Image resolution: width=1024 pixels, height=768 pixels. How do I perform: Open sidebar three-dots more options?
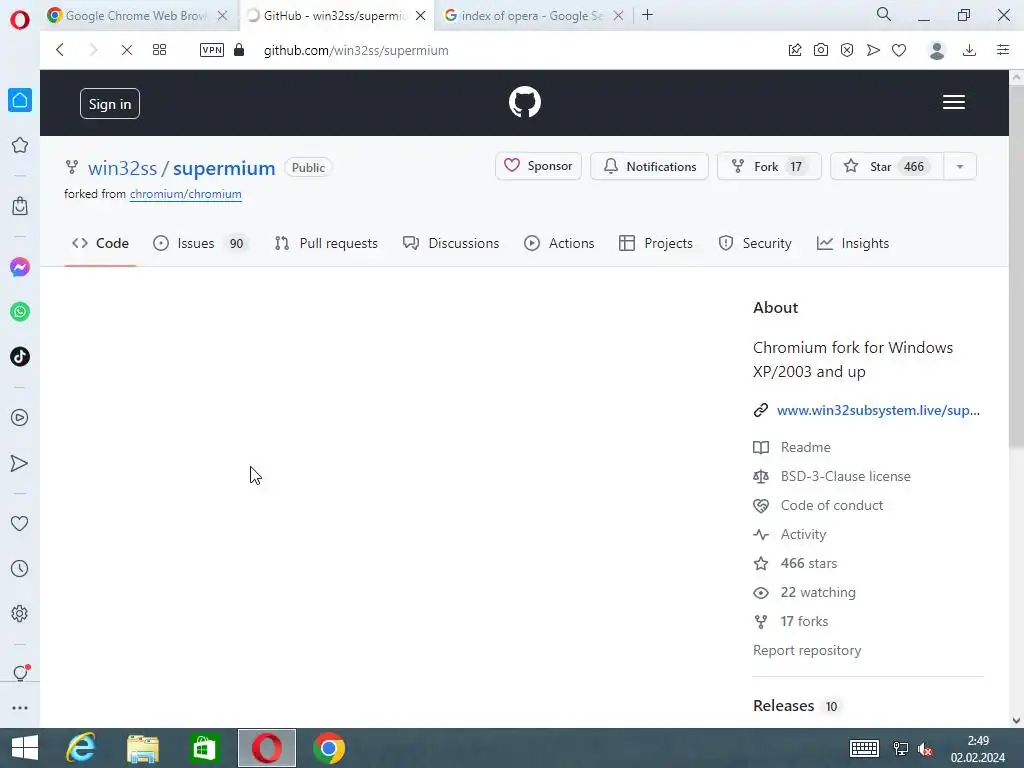[x=20, y=708]
